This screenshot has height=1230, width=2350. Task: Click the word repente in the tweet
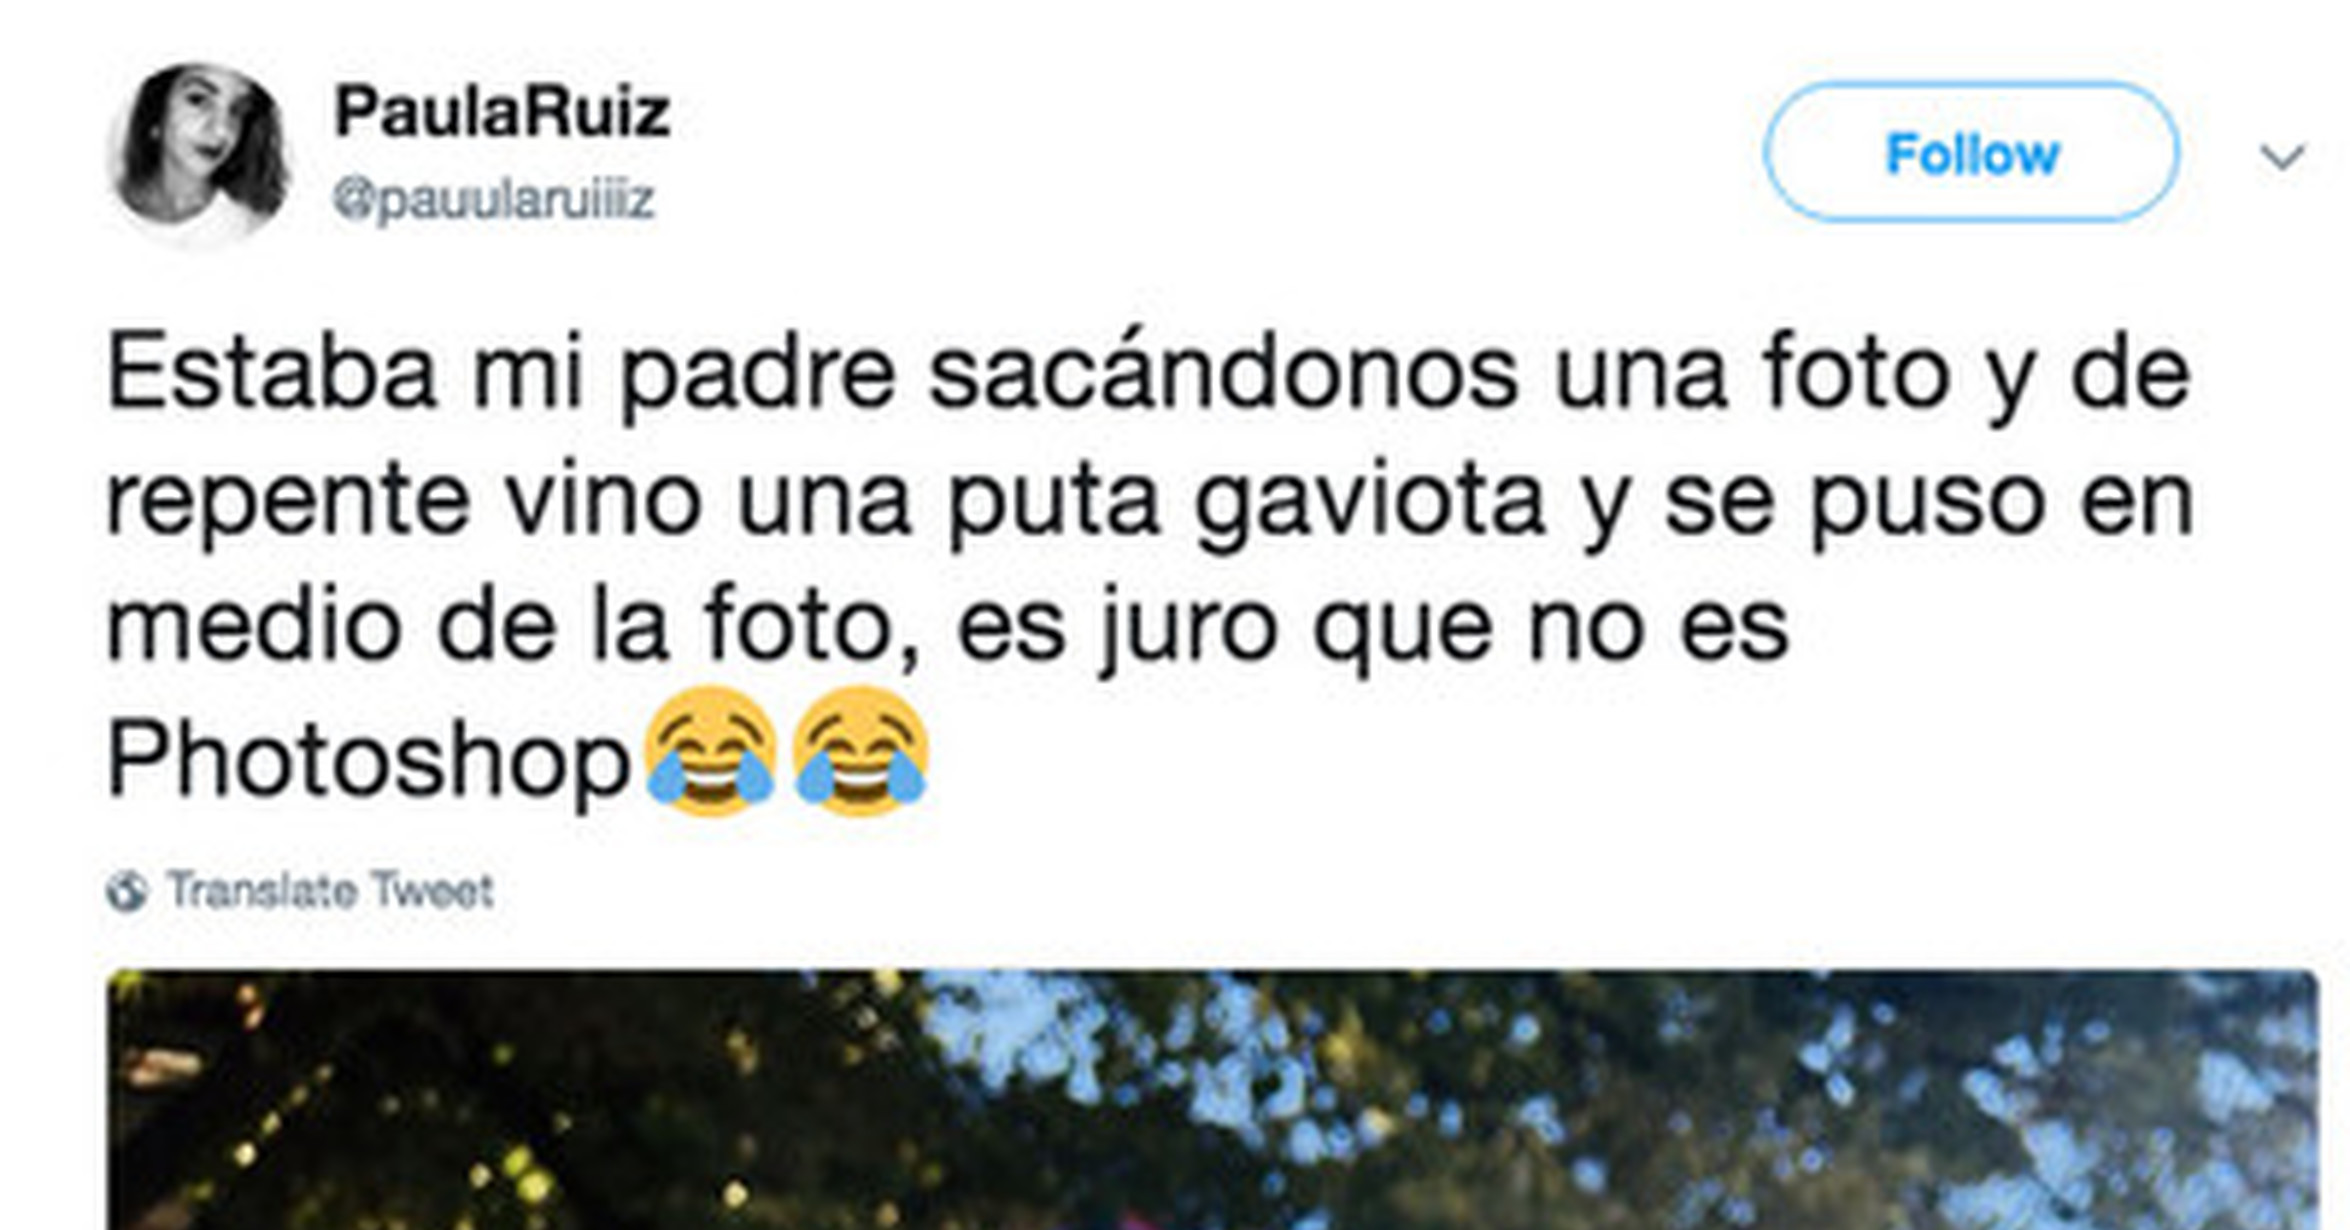coord(288,505)
